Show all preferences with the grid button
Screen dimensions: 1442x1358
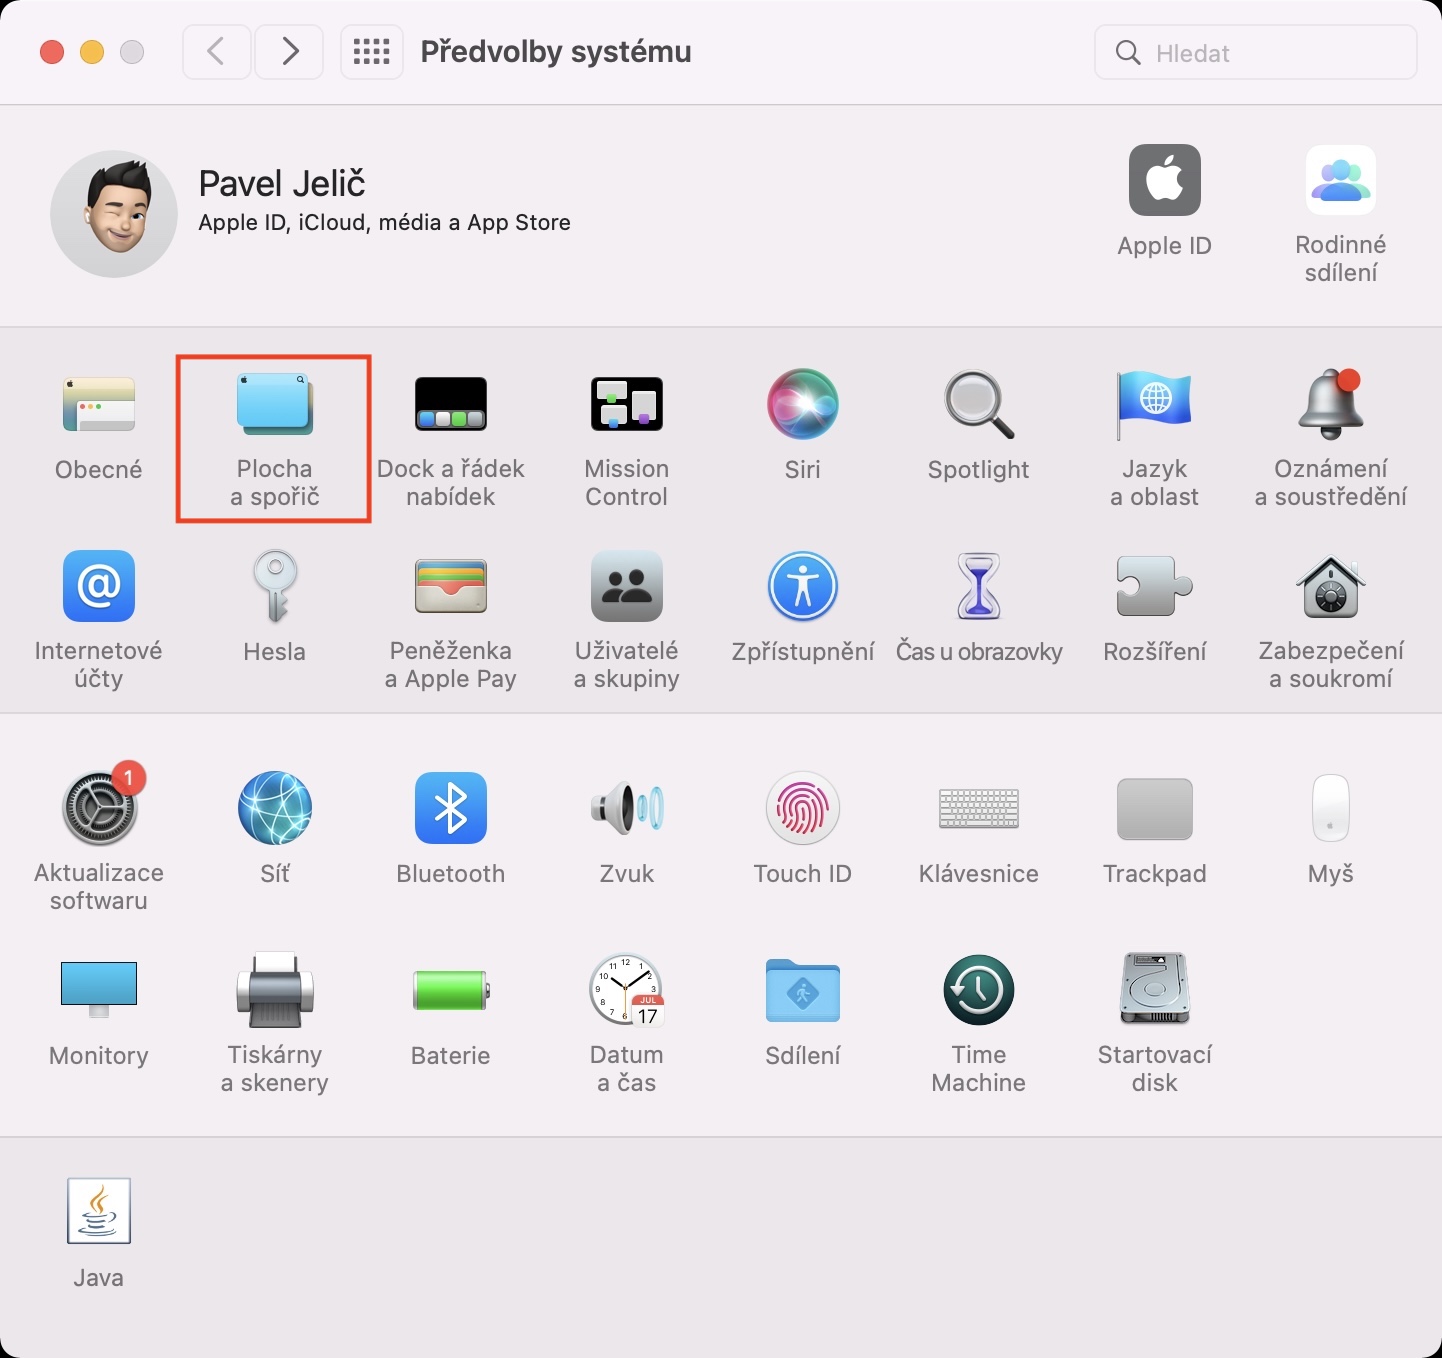(372, 52)
